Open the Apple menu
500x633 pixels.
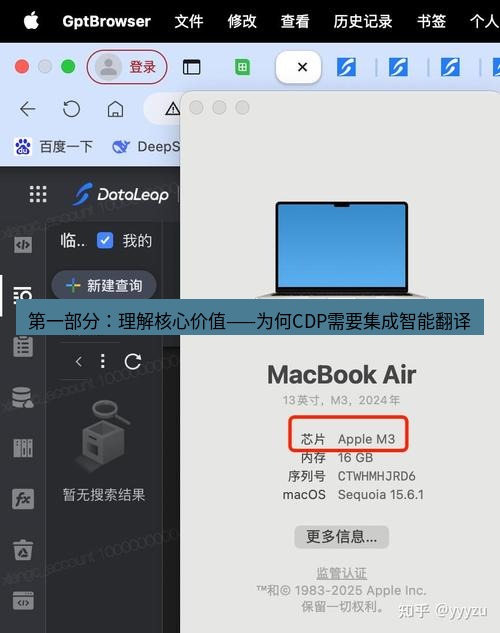pyautogui.click(x=31, y=21)
